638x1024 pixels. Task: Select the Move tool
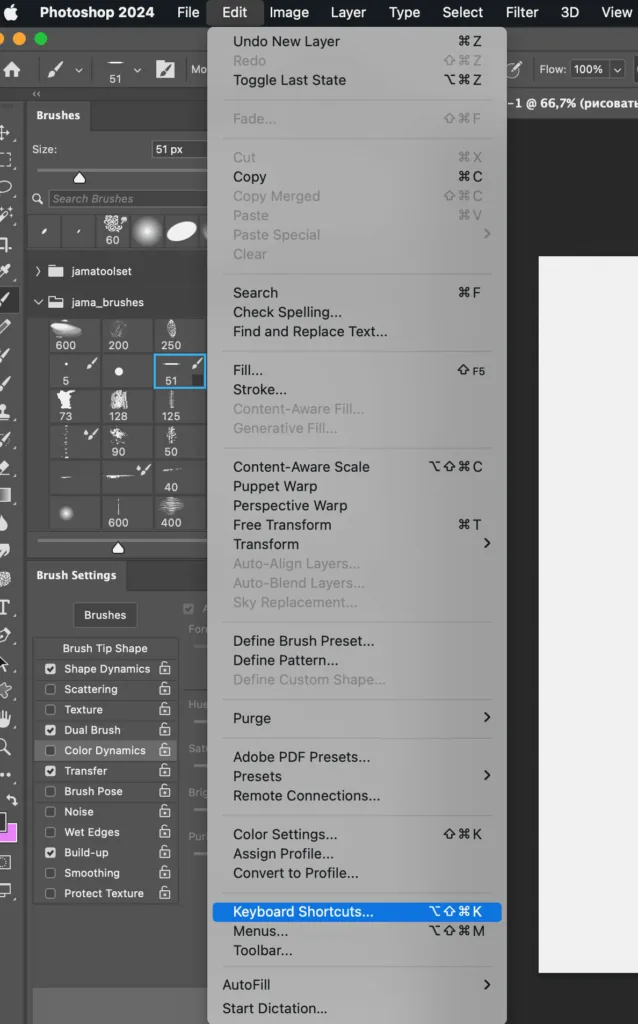click(5, 133)
